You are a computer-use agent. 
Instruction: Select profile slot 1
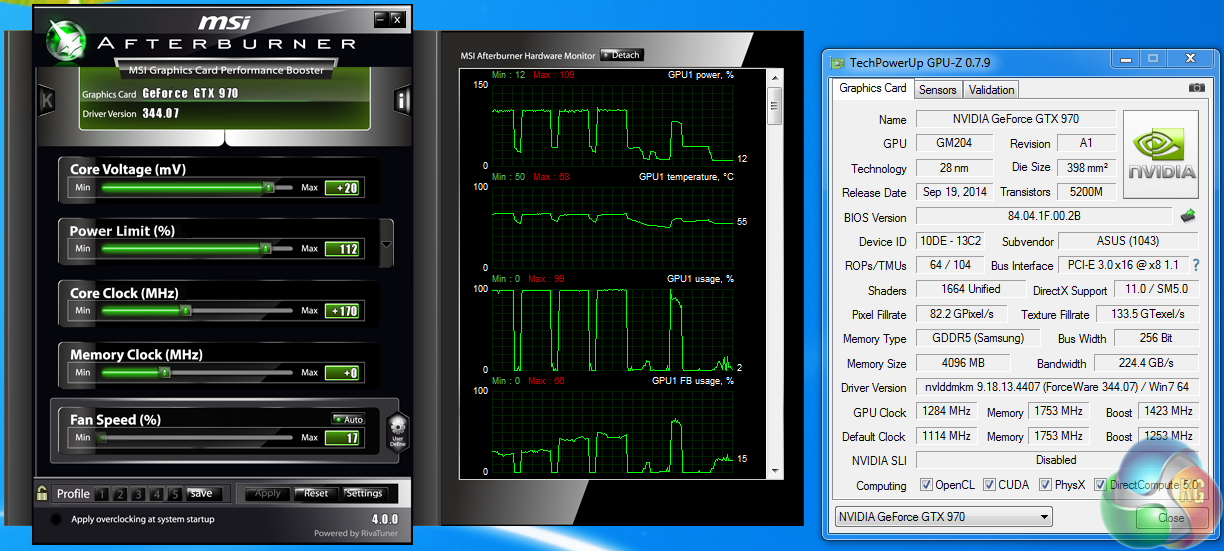(104, 494)
